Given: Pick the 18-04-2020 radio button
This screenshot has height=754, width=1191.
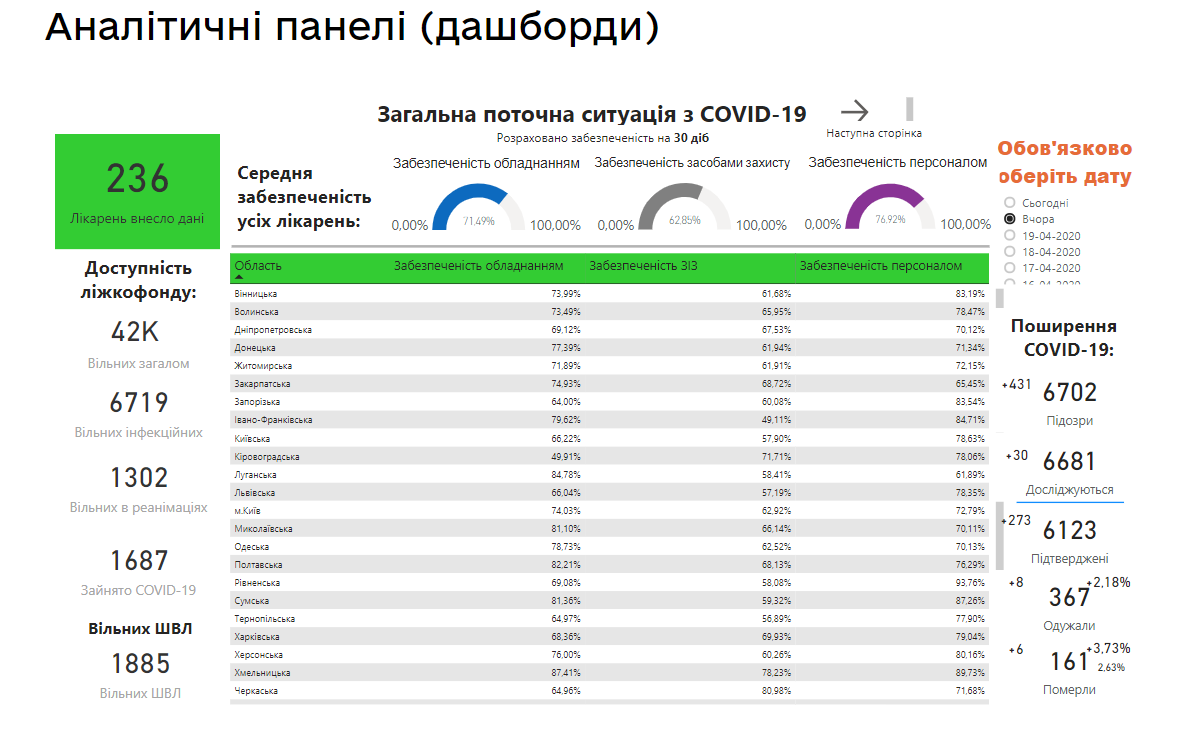Looking at the screenshot, I should coord(1010,252).
